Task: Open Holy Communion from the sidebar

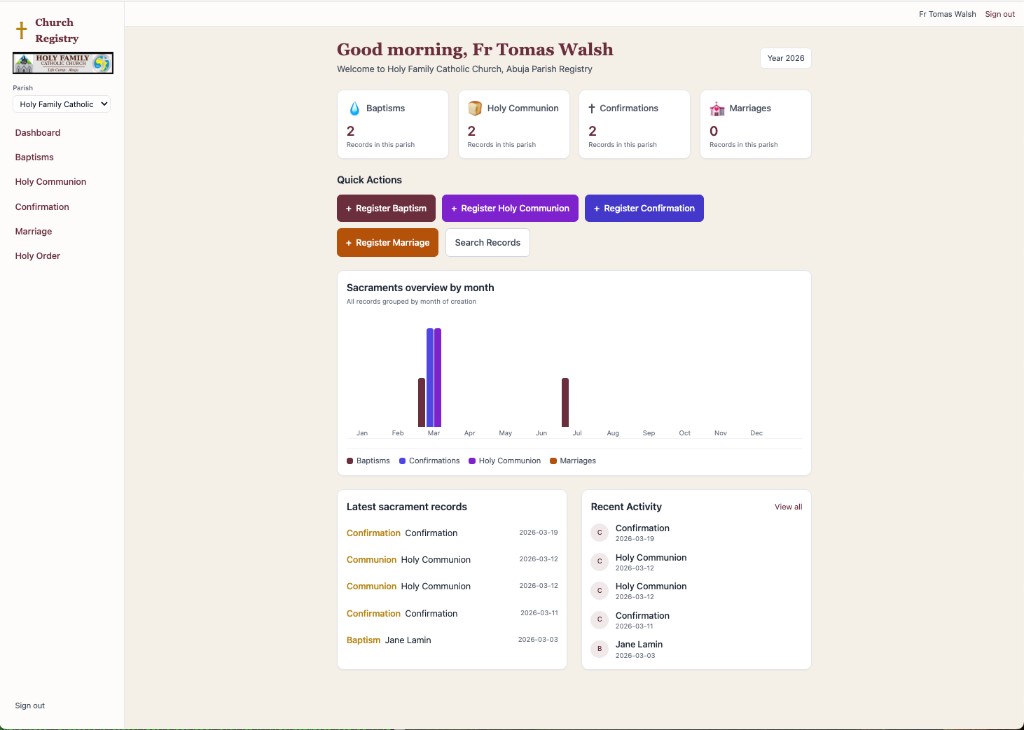Action: [x=50, y=182]
